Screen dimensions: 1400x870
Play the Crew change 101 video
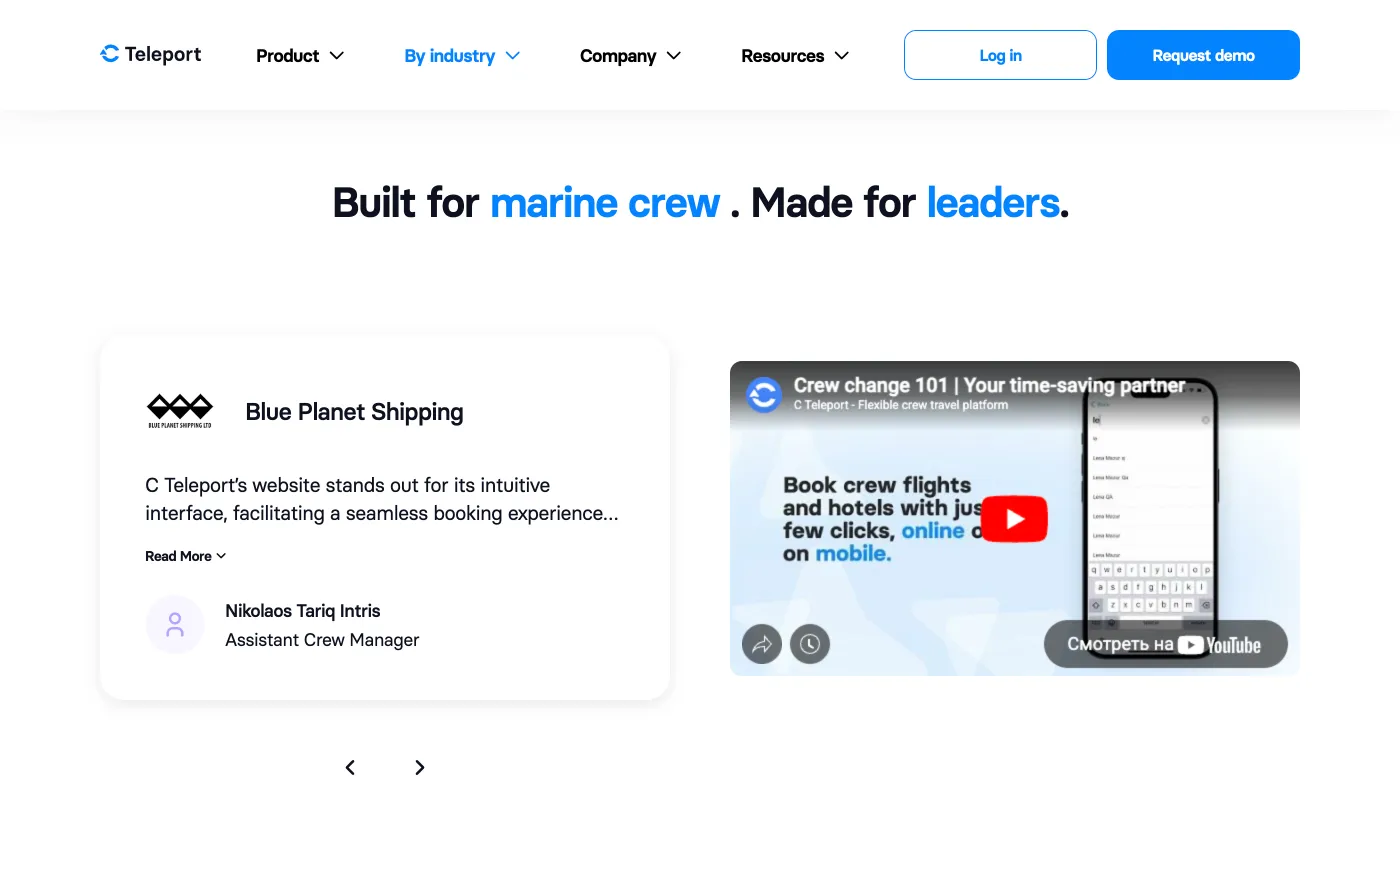tap(1014, 519)
